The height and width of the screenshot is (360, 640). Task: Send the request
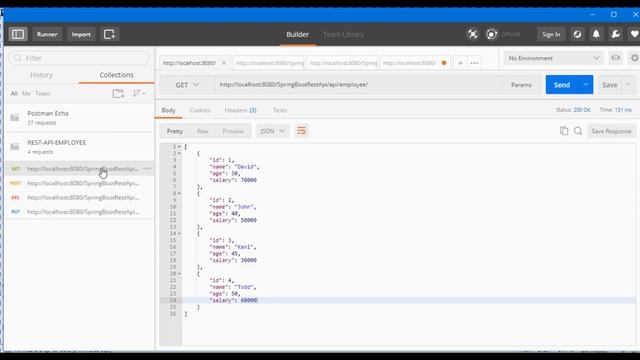[562, 85]
